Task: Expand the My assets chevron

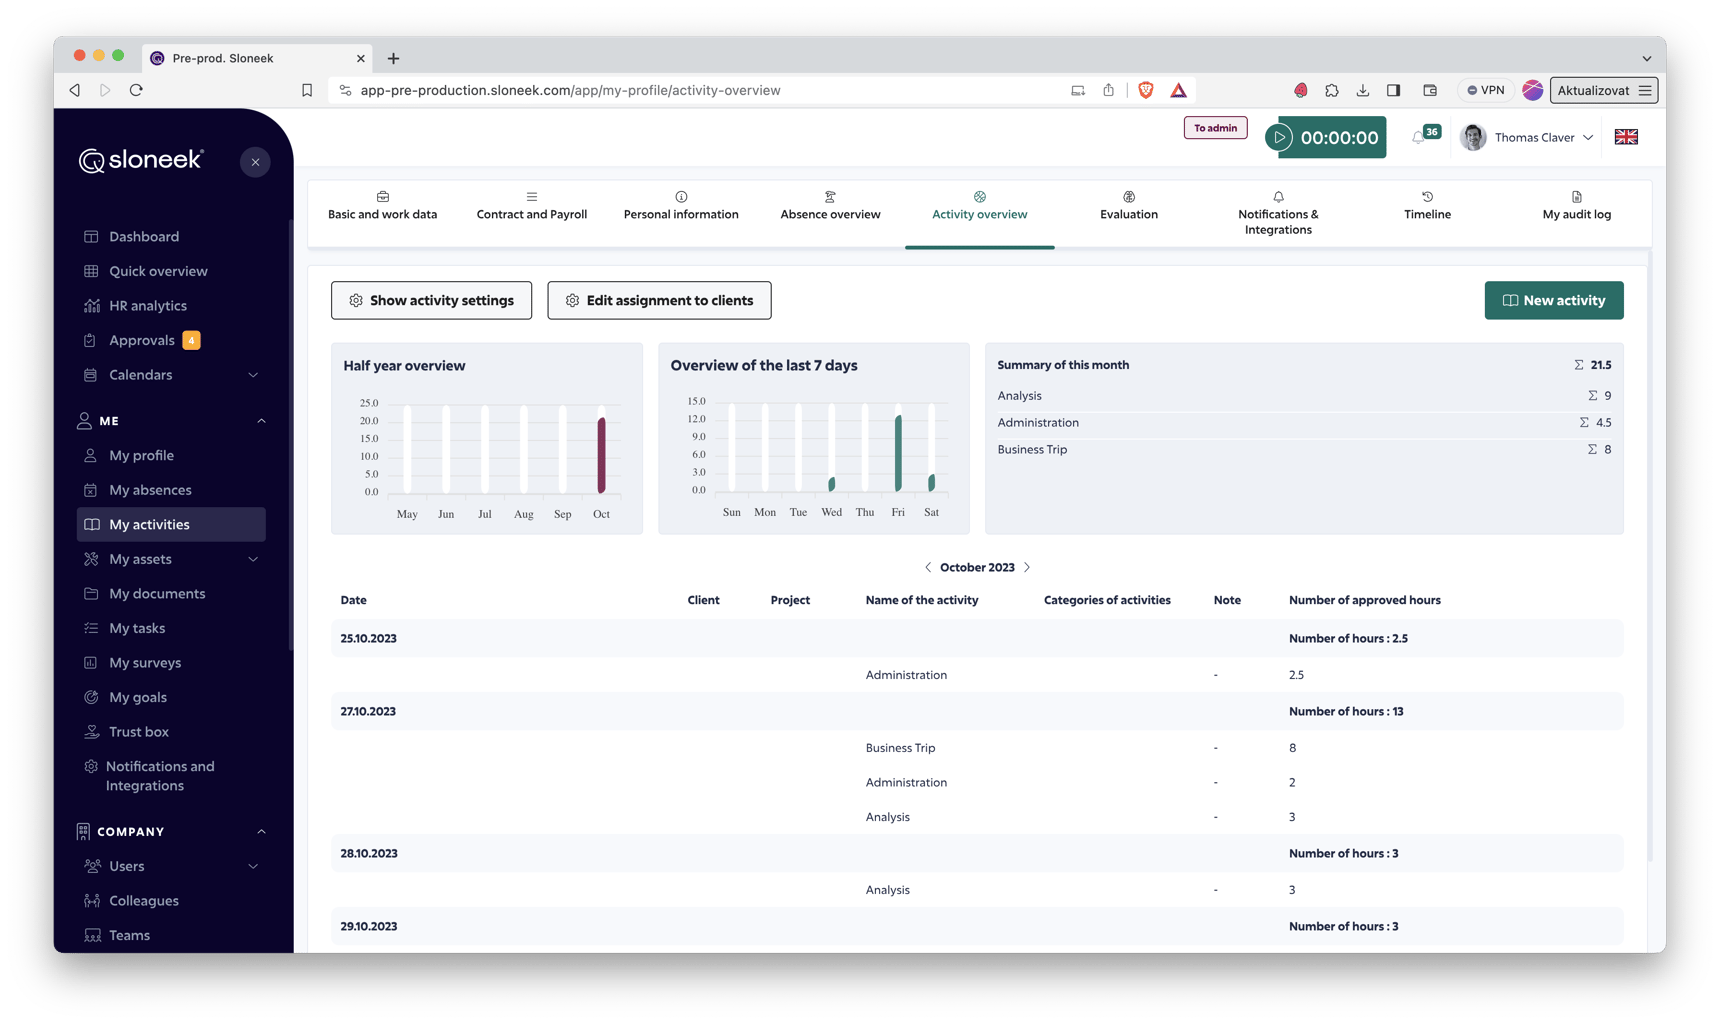Action: pos(253,559)
